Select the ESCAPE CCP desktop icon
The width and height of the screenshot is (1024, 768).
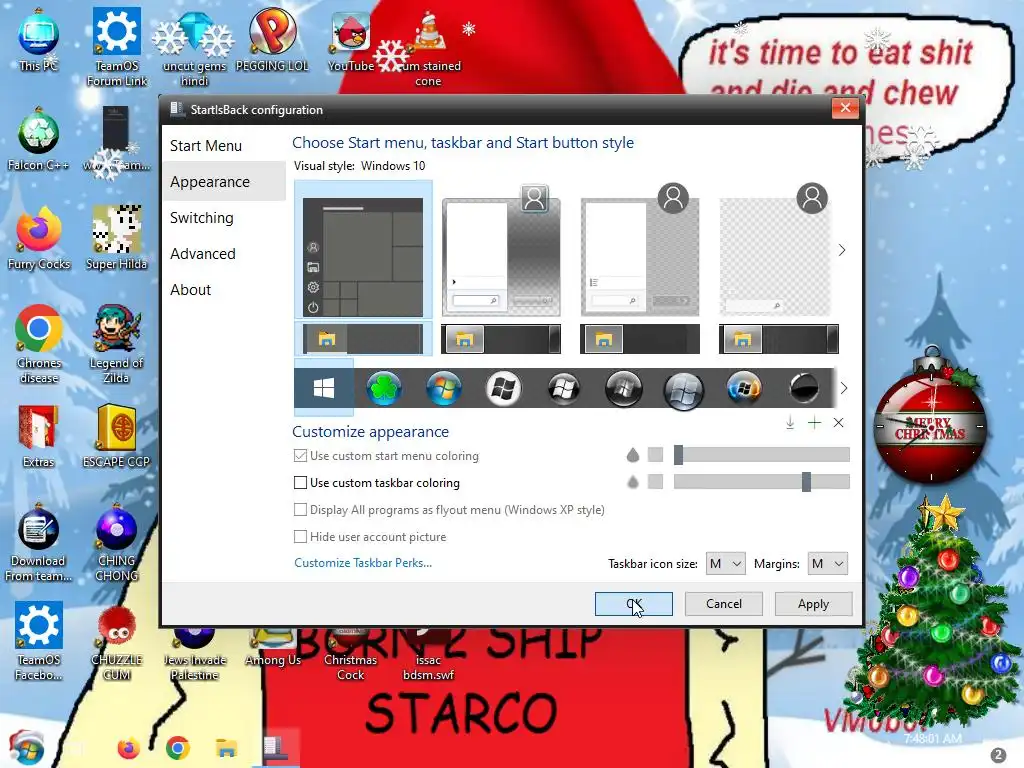(116, 436)
